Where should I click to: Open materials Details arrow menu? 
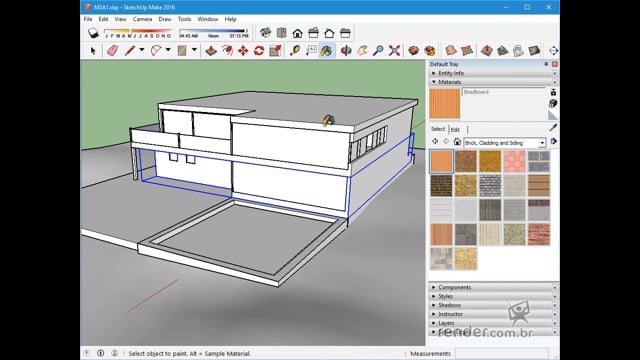pos(553,142)
